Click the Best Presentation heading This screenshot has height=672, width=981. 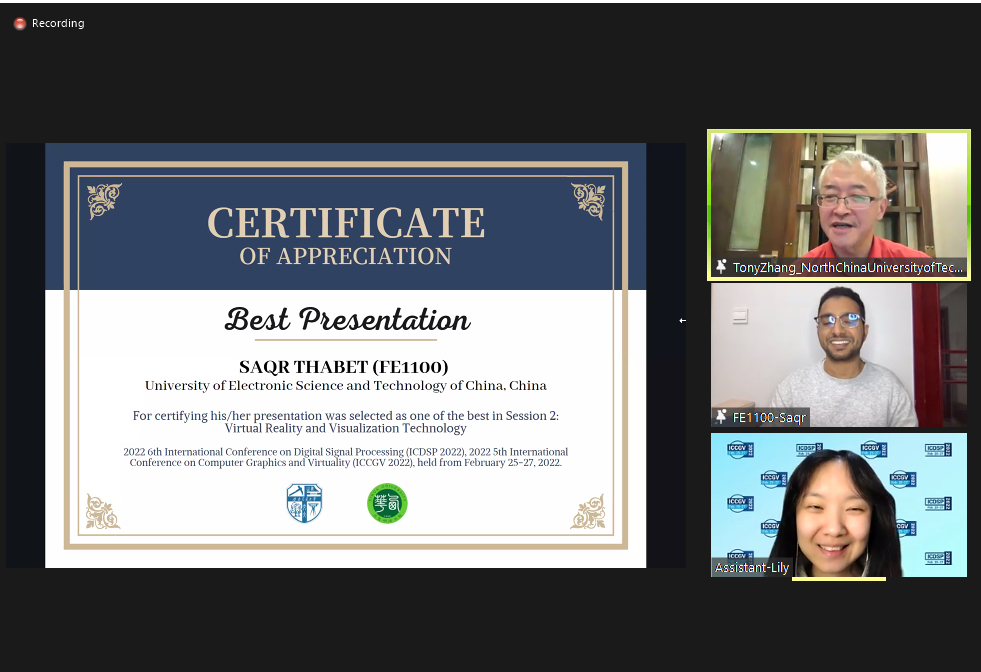[x=347, y=319]
